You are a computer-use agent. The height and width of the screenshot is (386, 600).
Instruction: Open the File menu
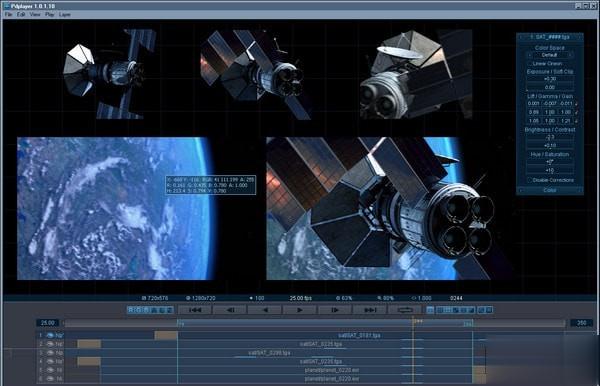pyautogui.click(x=8, y=15)
